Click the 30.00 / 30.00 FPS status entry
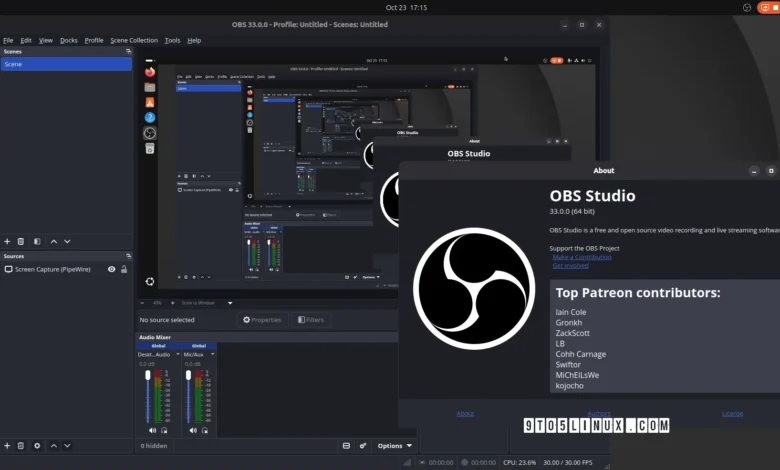 pyautogui.click(x=567, y=463)
